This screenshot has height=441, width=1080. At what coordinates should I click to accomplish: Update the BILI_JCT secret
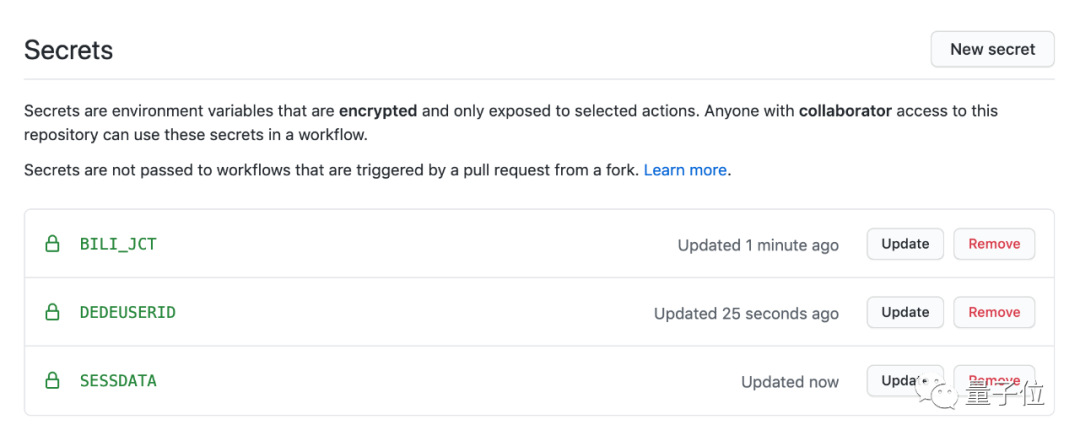pyautogui.click(x=905, y=244)
